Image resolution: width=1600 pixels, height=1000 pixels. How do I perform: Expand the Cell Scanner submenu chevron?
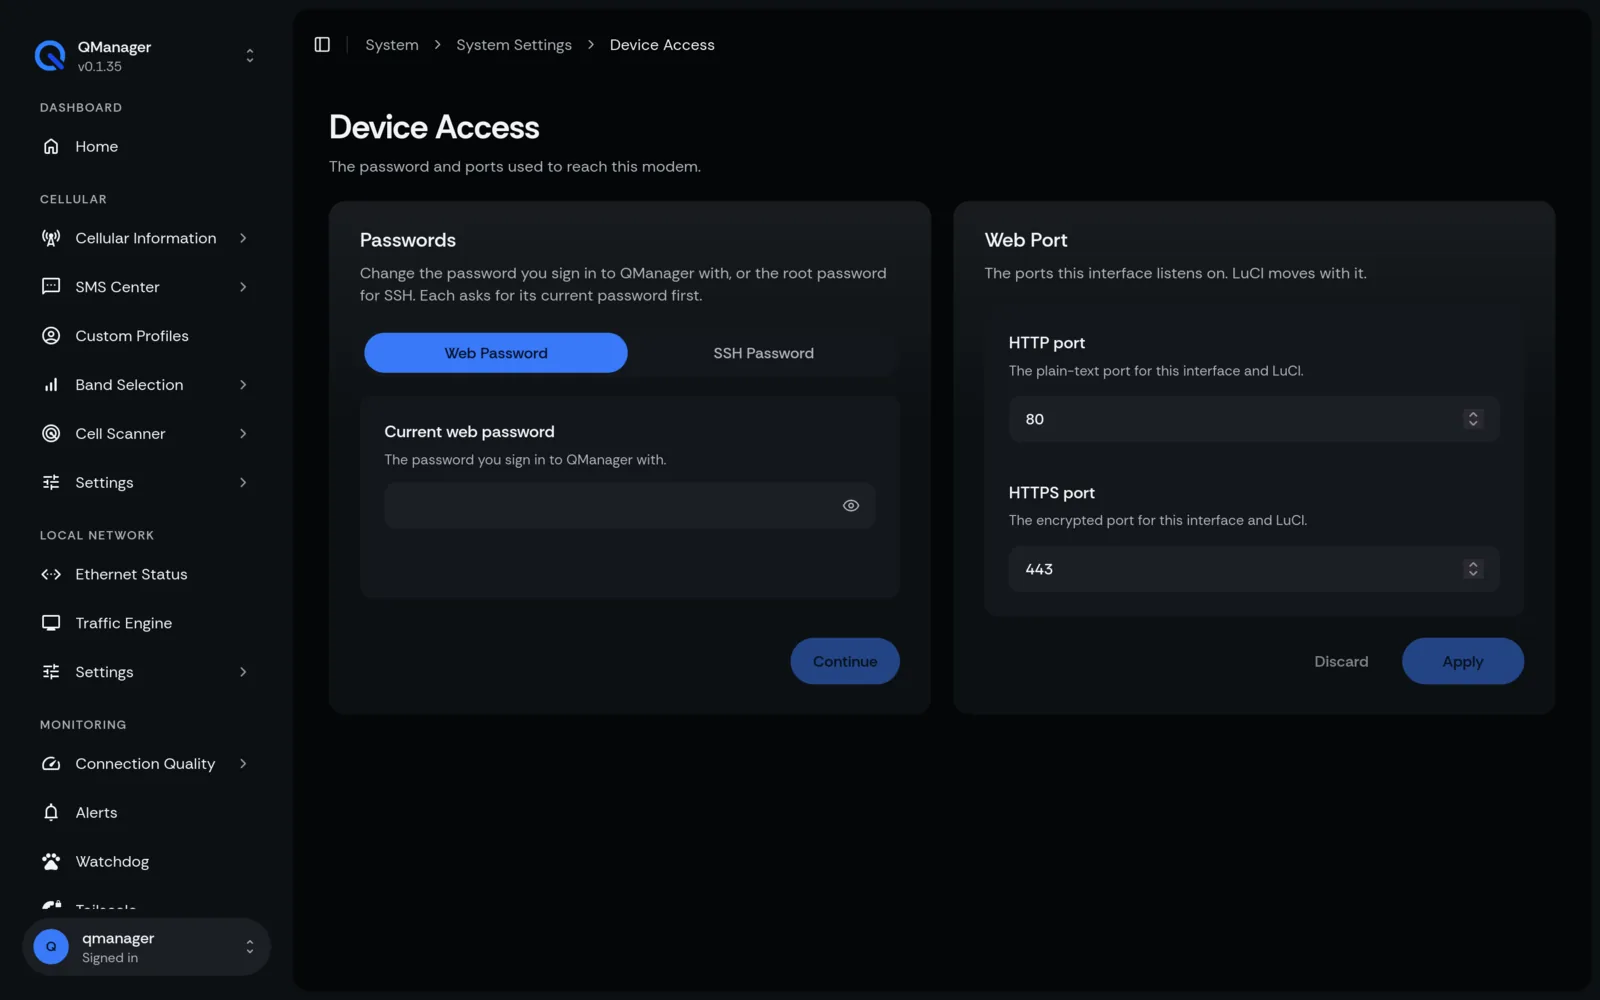coord(243,434)
